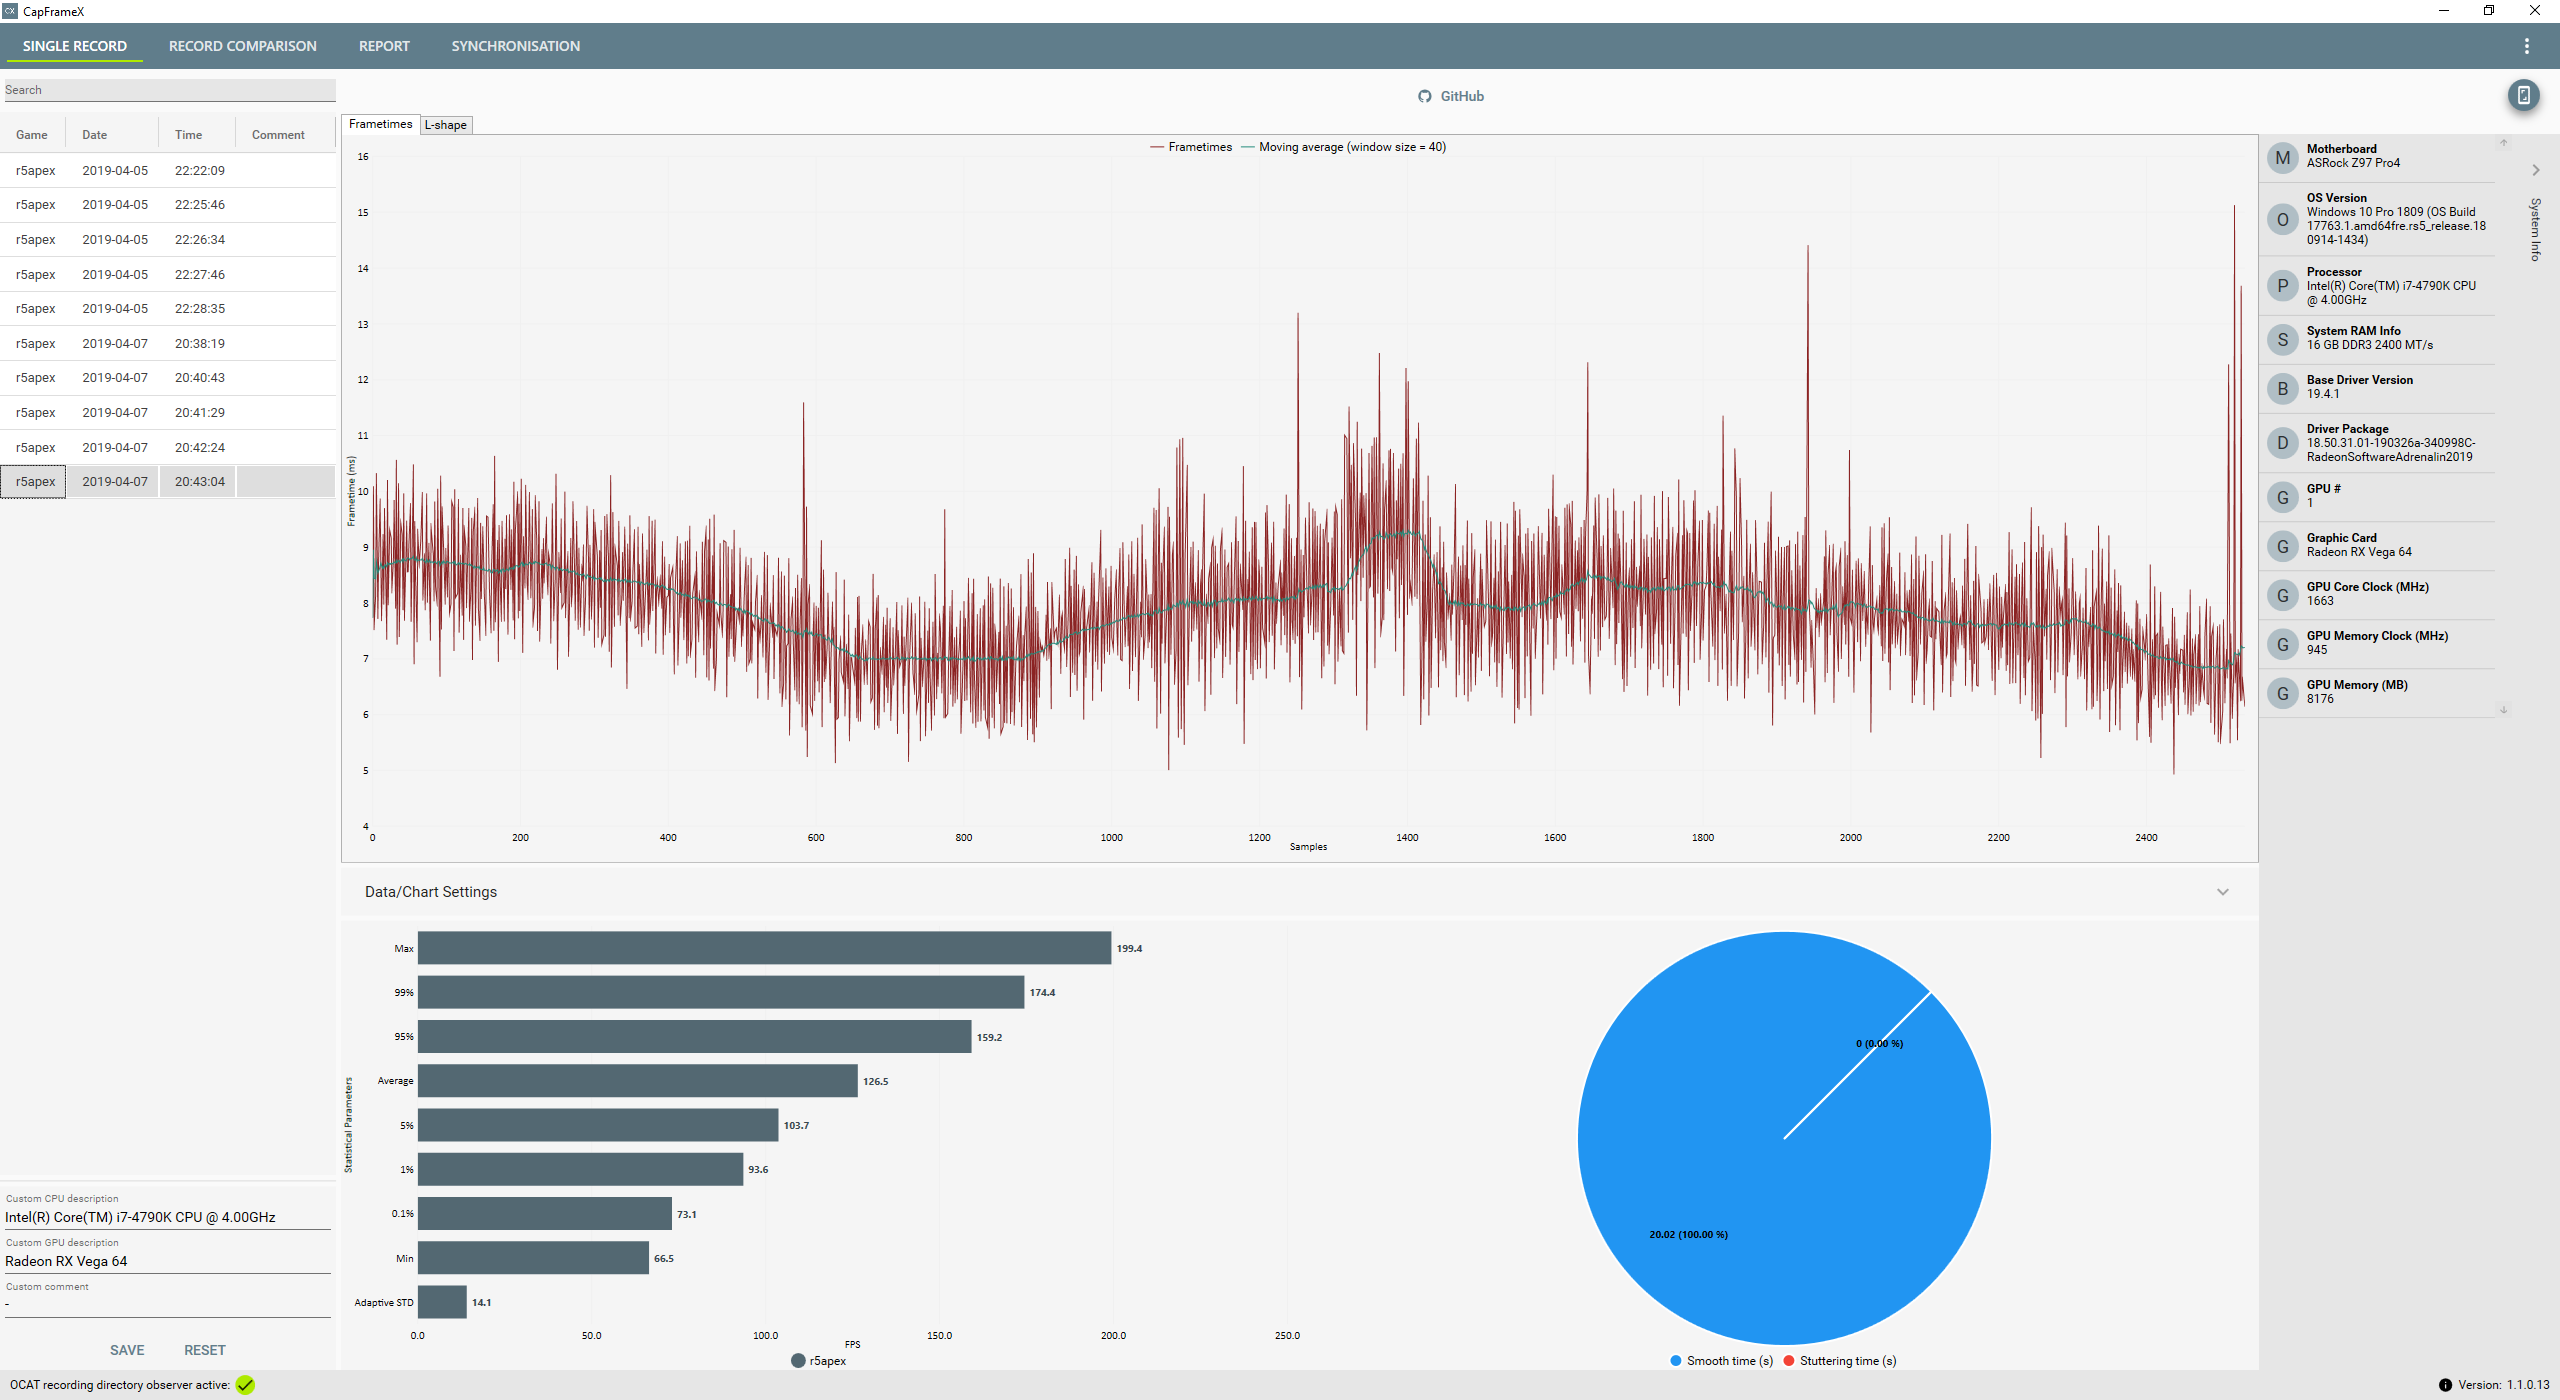The width and height of the screenshot is (2560, 1400).
Task: Toggle the Stuttering time legend entry
Action: [x=1789, y=1361]
